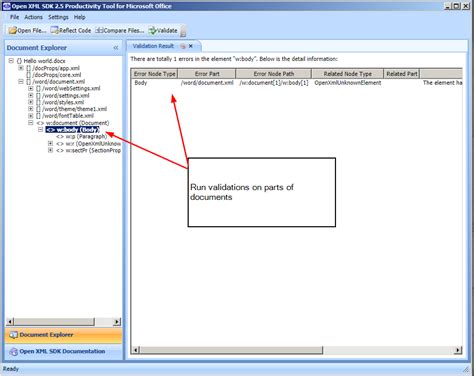Click the Open File toolbar button
The image size is (474, 376).
28,30
